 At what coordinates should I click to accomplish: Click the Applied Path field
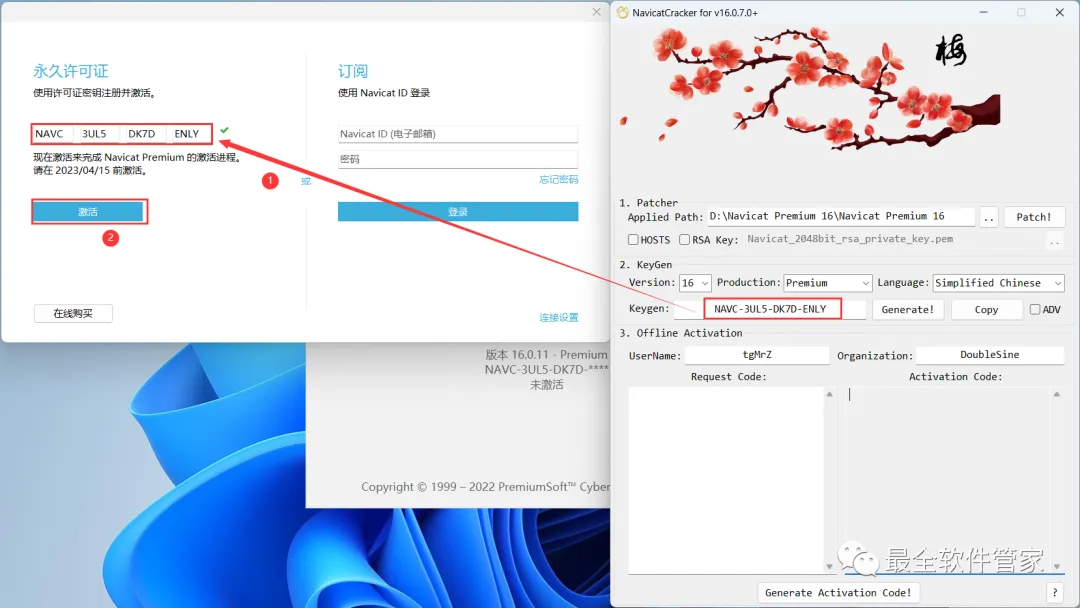(x=841, y=216)
